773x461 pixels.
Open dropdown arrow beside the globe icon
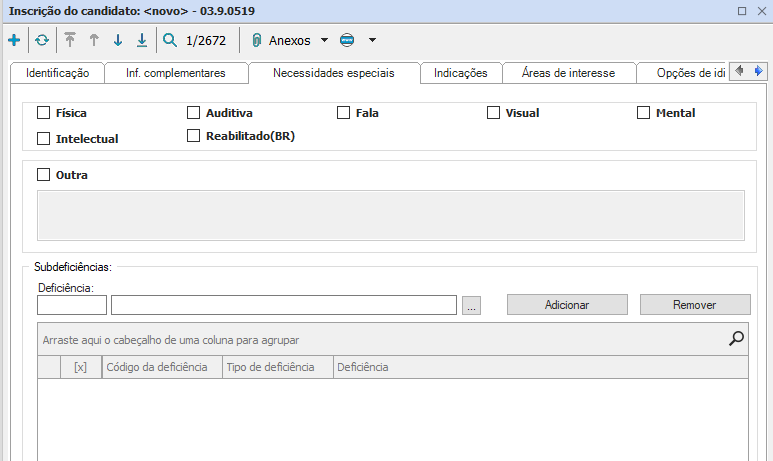(x=372, y=41)
